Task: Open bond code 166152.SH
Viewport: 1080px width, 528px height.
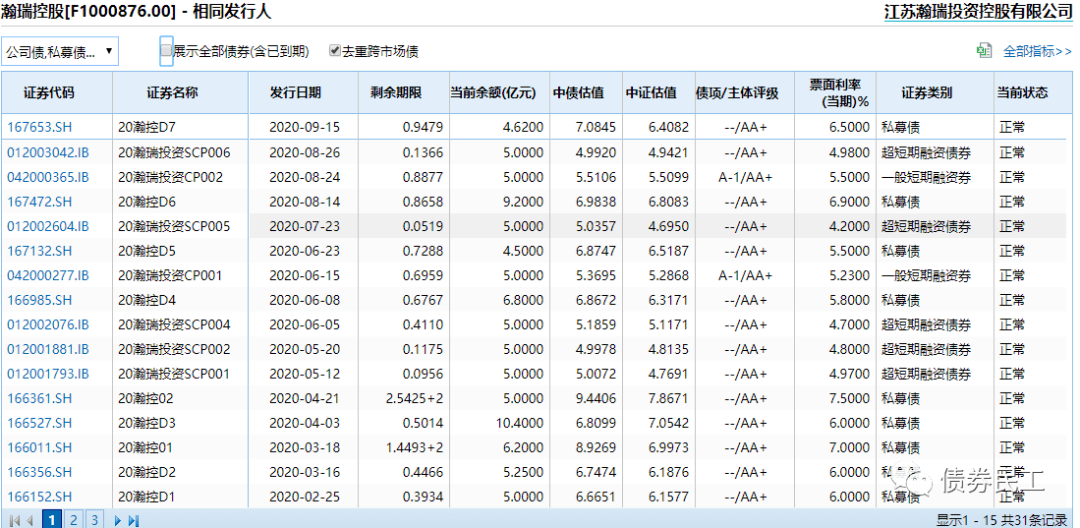Action: pos(39,497)
